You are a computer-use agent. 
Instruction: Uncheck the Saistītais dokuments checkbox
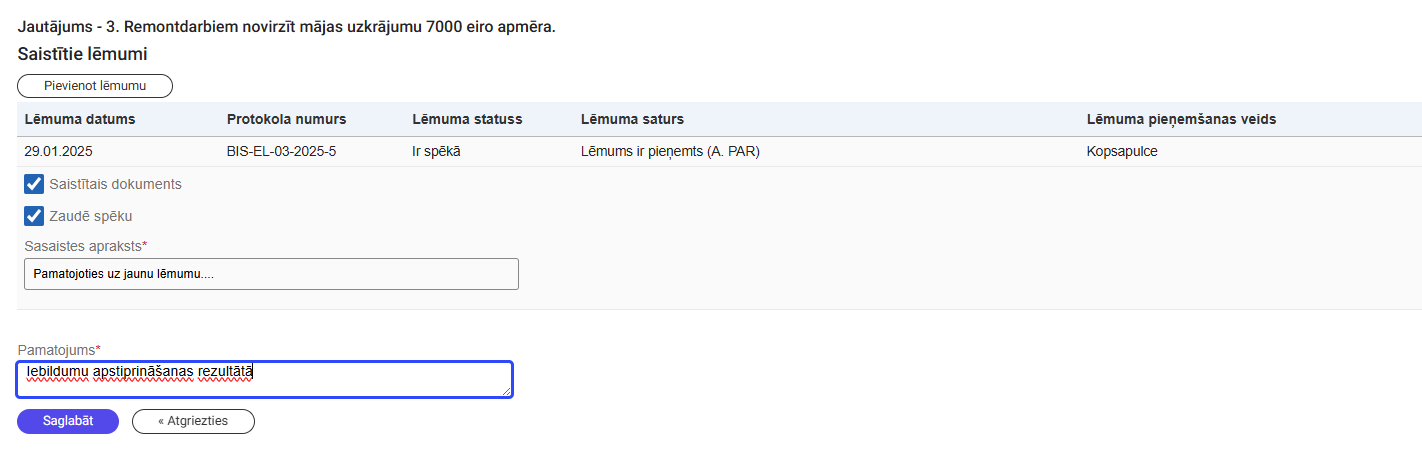(x=34, y=184)
